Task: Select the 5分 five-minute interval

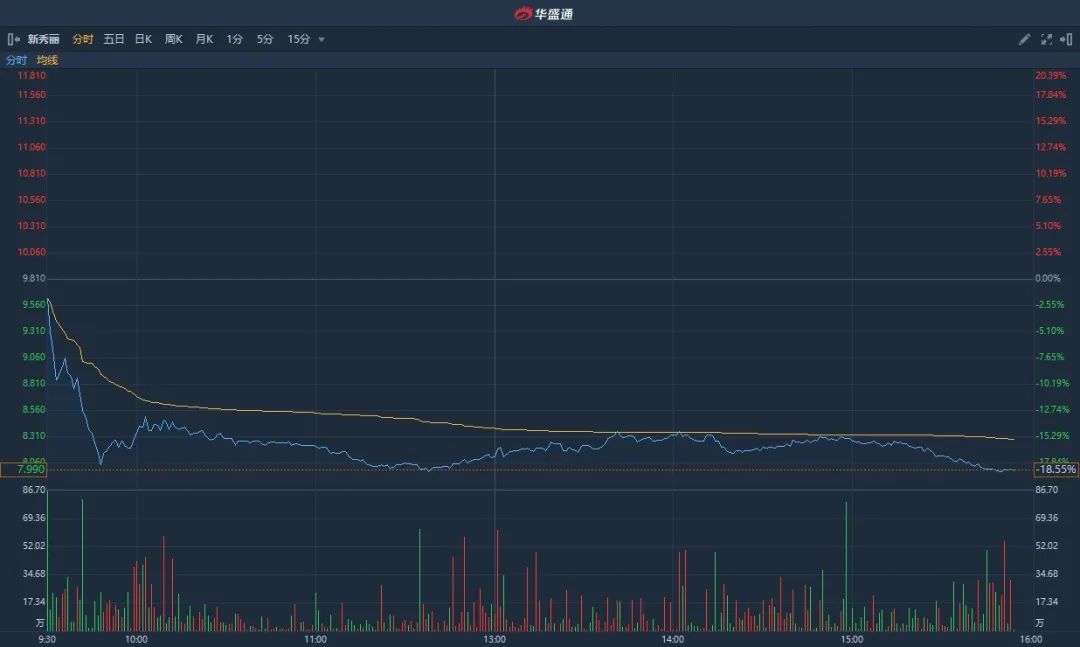Action: 265,39
